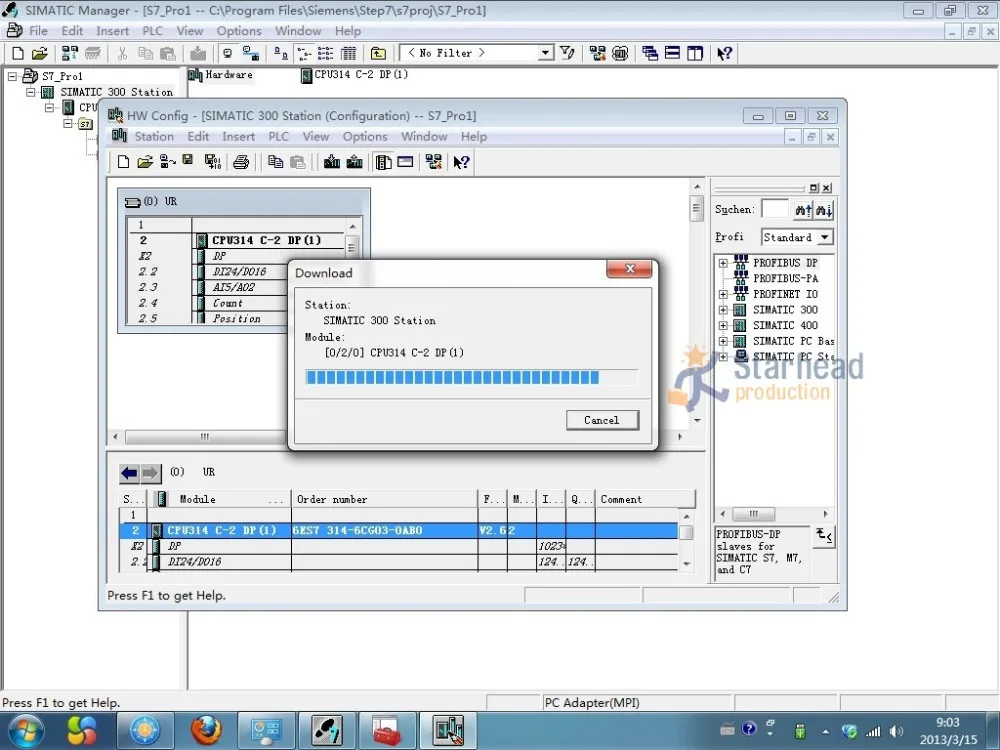Click Save and Compile icon in HW Config

point(213,162)
